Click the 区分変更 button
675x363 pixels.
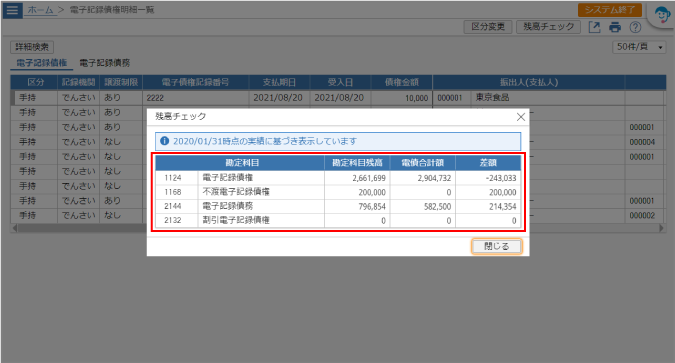tap(488, 27)
